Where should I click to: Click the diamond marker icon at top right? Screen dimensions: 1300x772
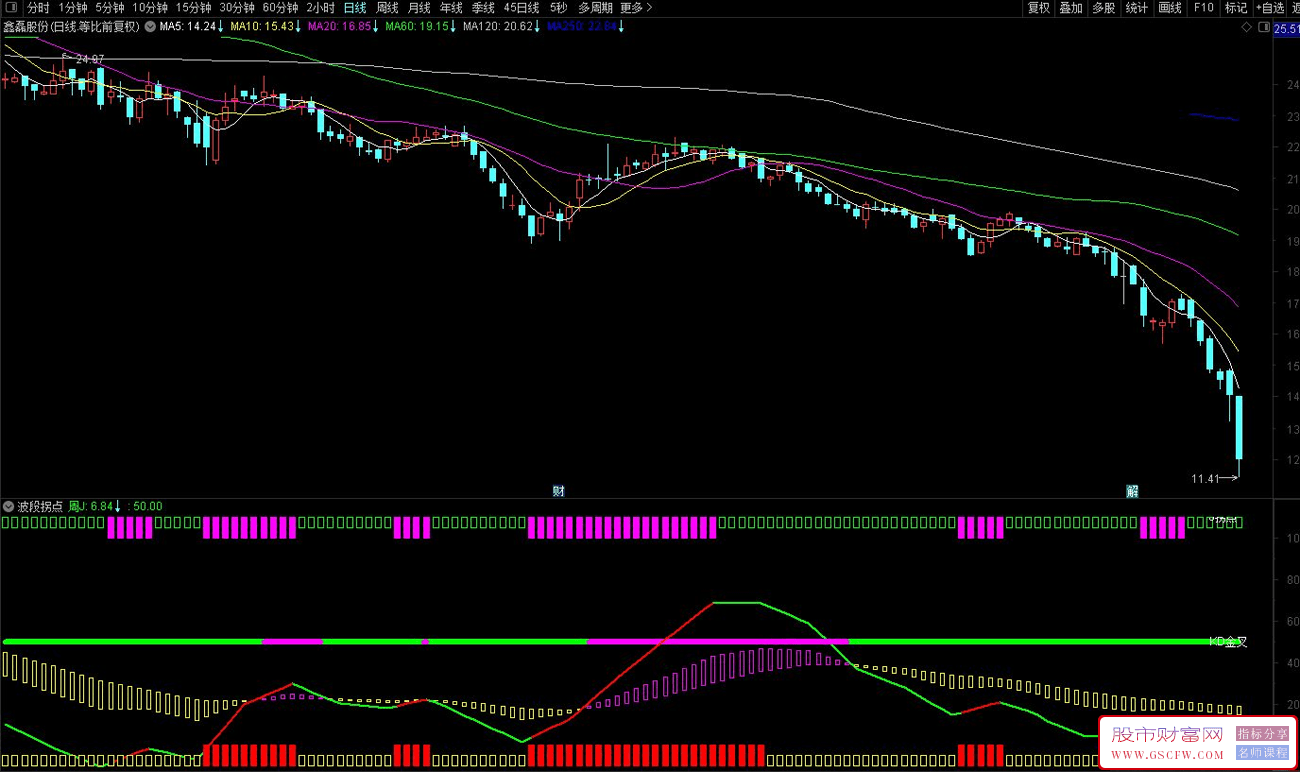click(1245, 28)
